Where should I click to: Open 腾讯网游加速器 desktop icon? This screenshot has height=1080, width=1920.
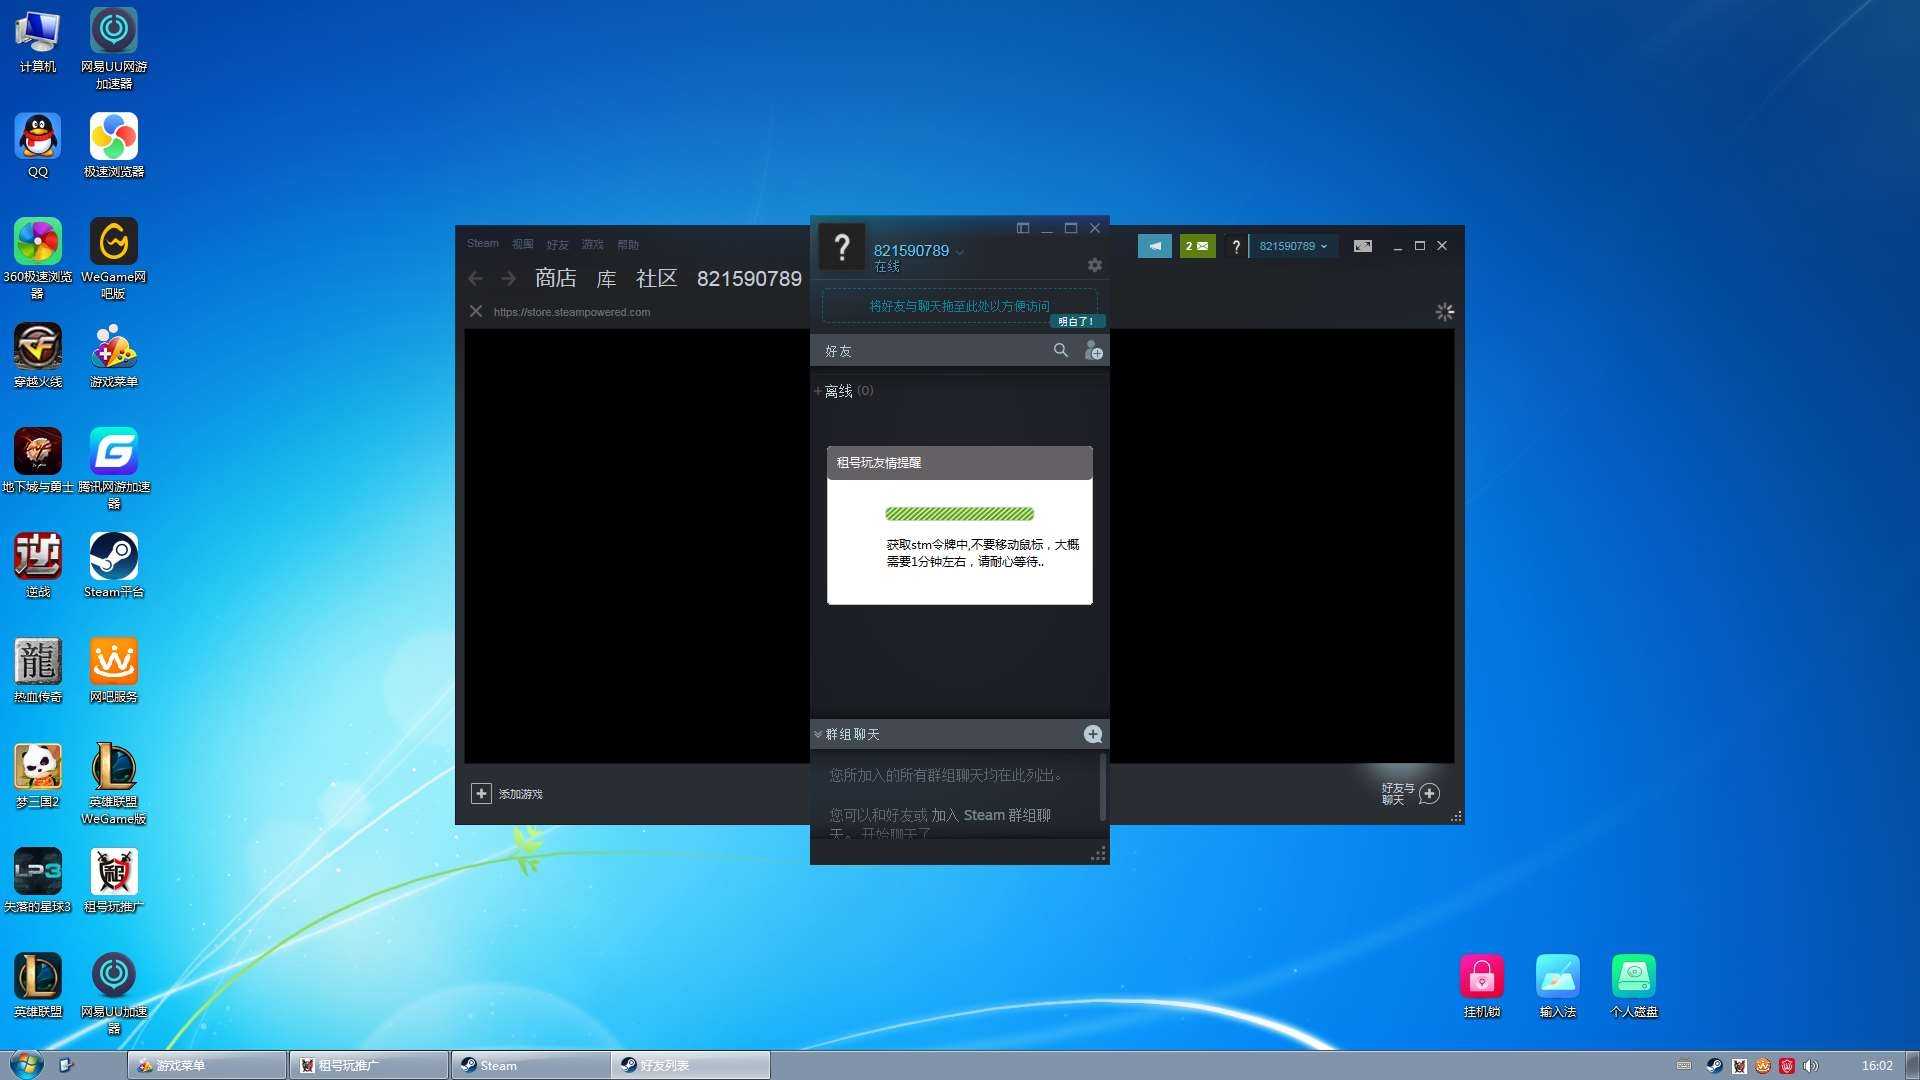[114, 469]
